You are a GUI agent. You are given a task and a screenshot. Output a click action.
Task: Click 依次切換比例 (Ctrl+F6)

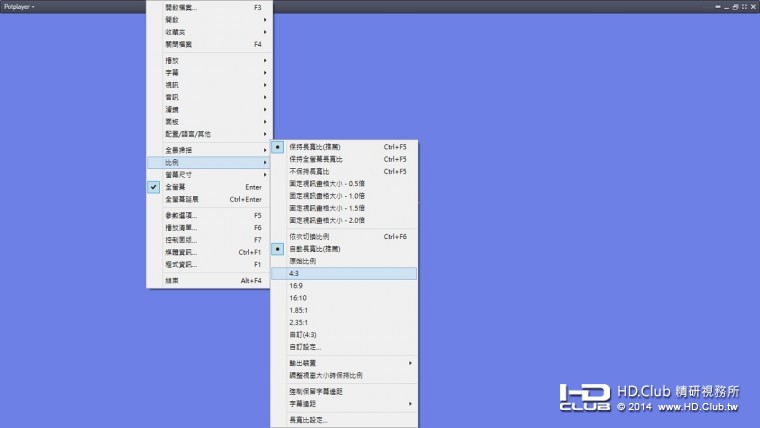[x=344, y=237]
